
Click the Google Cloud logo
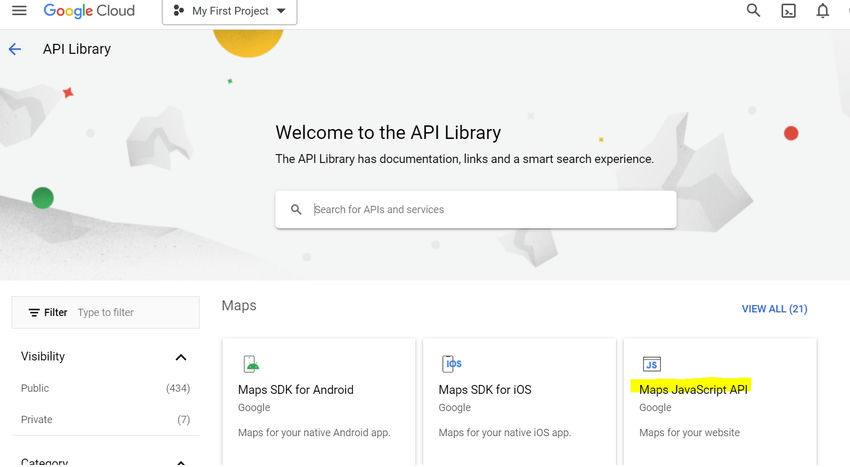click(89, 10)
